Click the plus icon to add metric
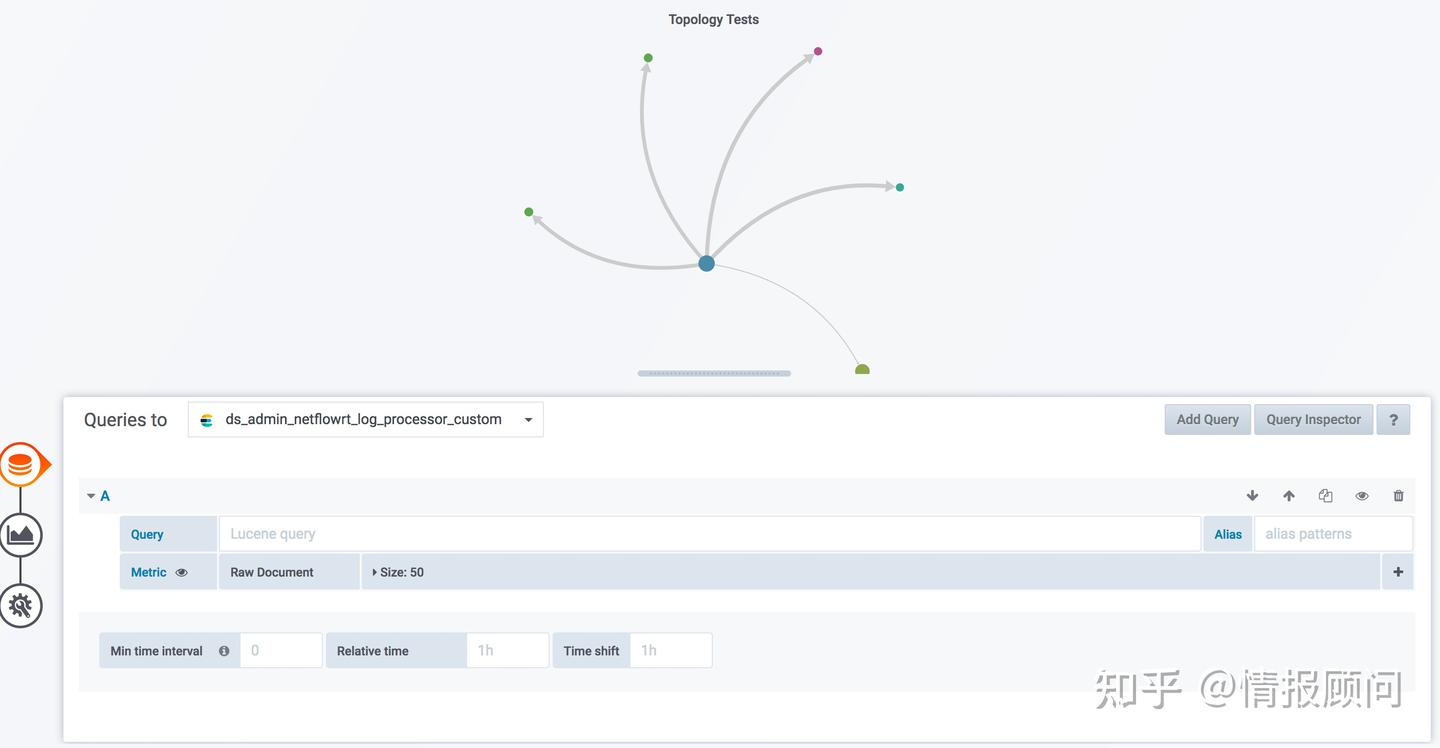Viewport: 1440px width, 748px height. 1397,572
